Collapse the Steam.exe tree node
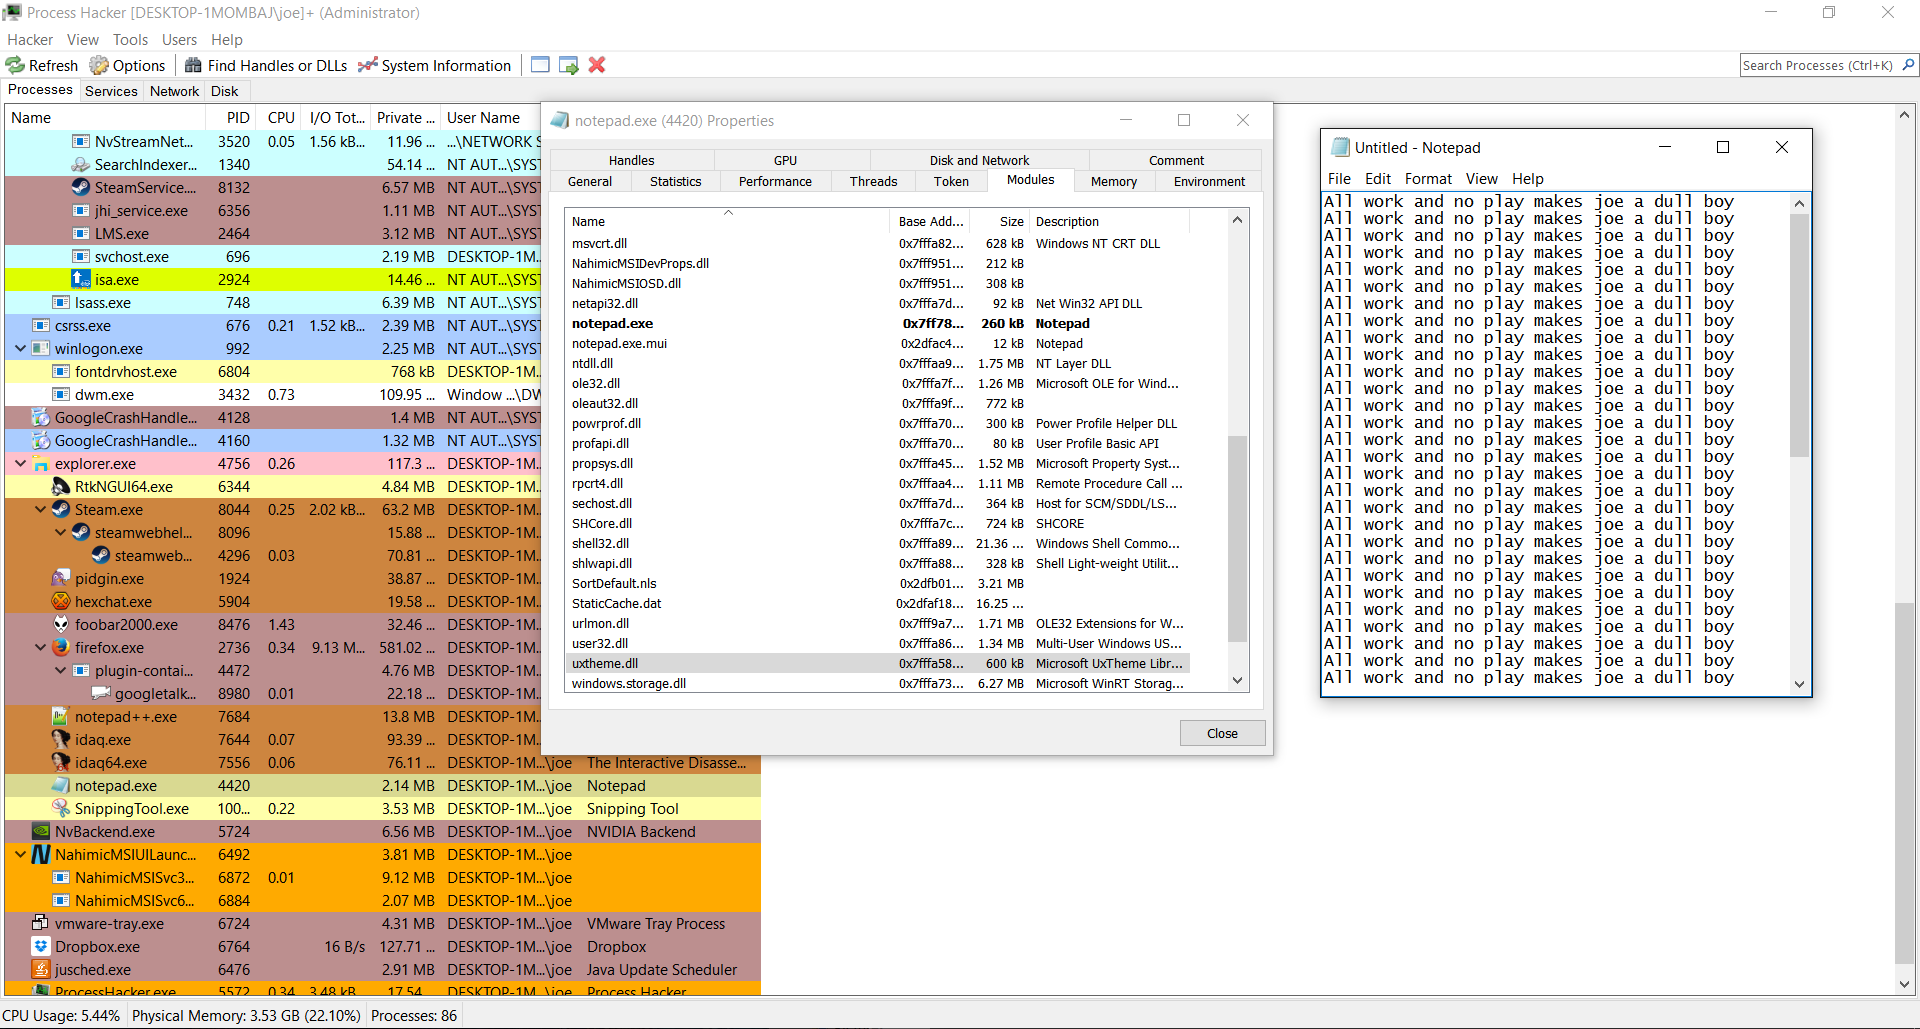Image resolution: width=1920 pixels, height=1029 pixels. 41,509
